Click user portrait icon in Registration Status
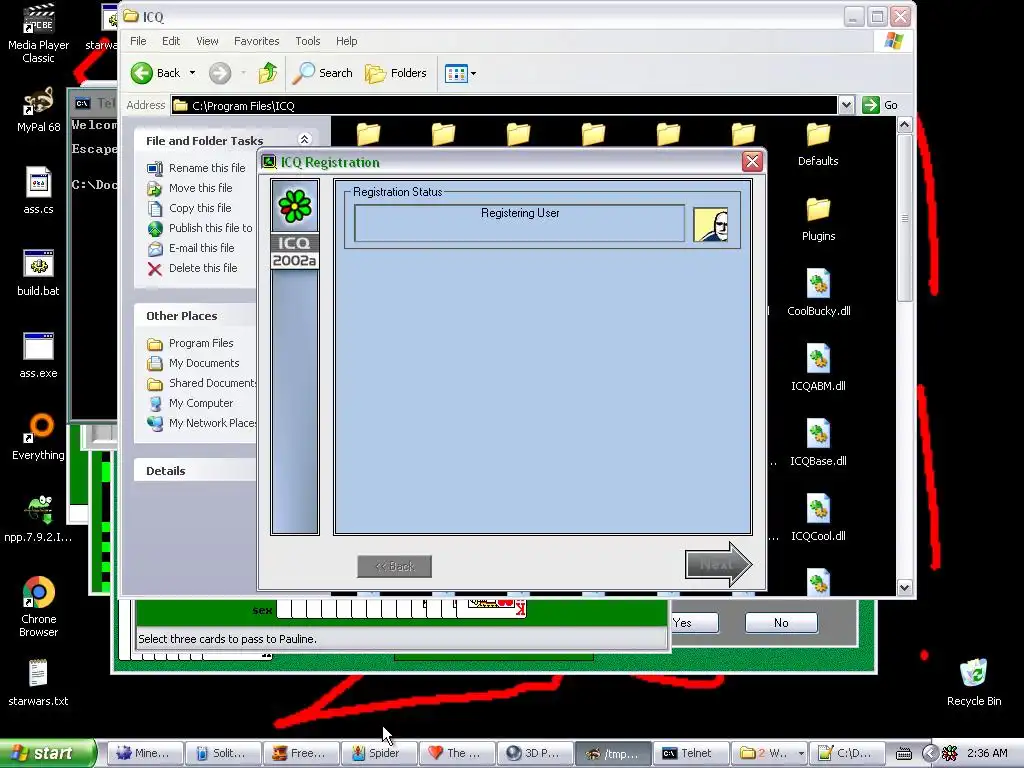Viewport: 1024px width, 768px height. (711, 225)
